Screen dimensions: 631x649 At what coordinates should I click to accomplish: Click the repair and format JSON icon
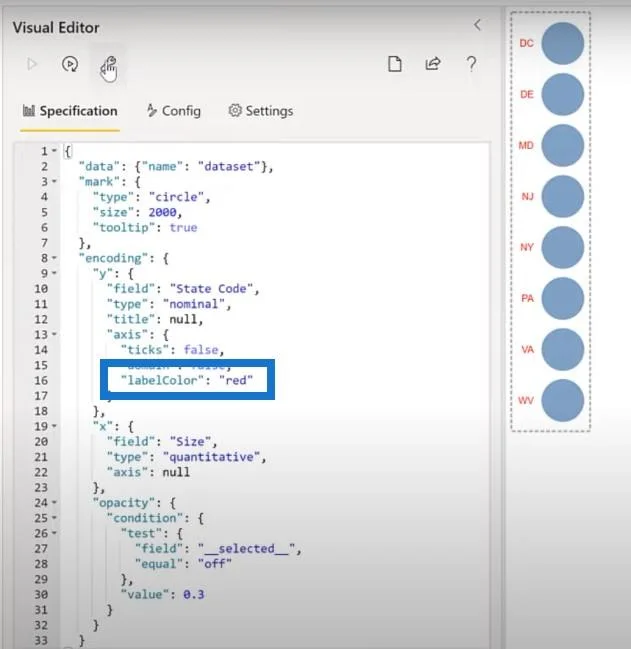108,65
